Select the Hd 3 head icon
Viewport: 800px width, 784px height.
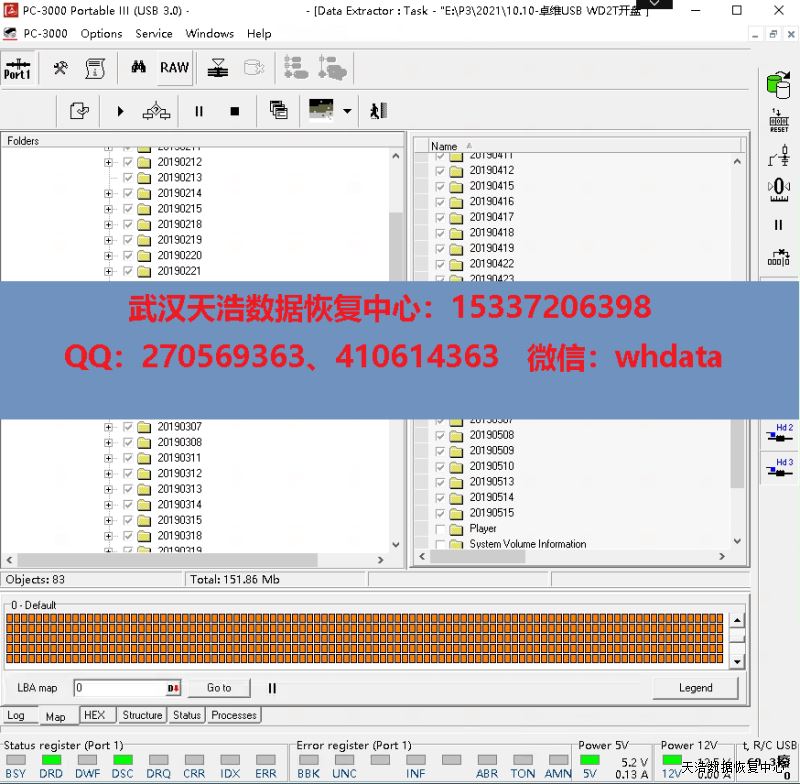pos(778,468)
